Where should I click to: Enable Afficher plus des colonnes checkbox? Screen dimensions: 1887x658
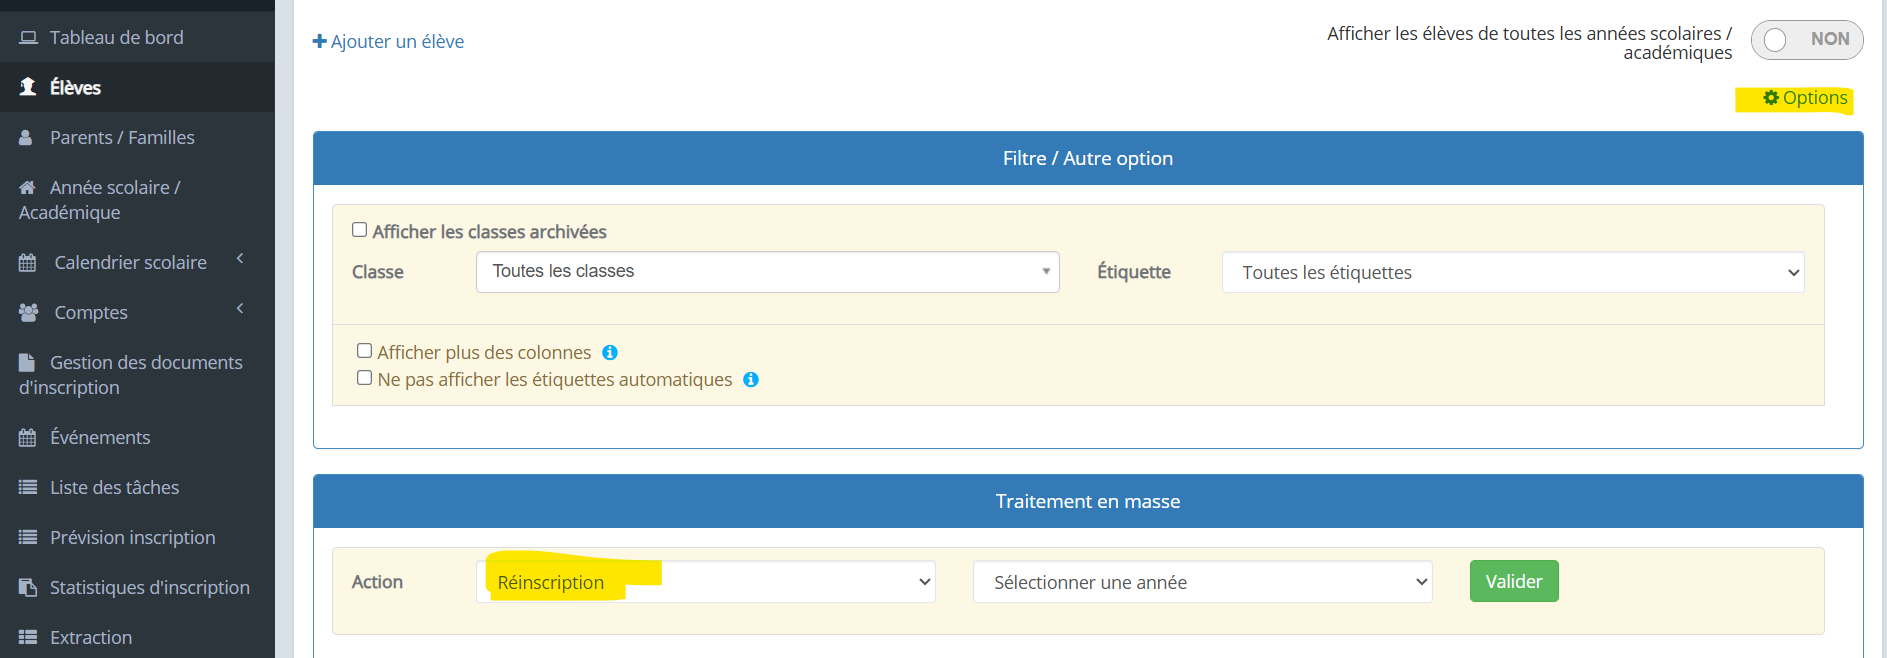(x=365, y=351)
